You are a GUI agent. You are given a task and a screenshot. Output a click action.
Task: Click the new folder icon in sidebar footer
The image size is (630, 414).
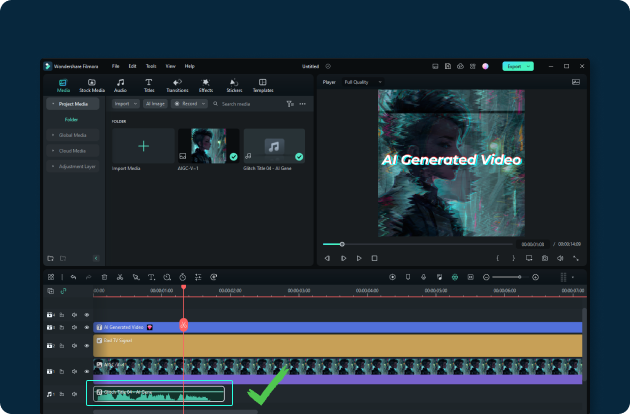click(x=50, y=258)
